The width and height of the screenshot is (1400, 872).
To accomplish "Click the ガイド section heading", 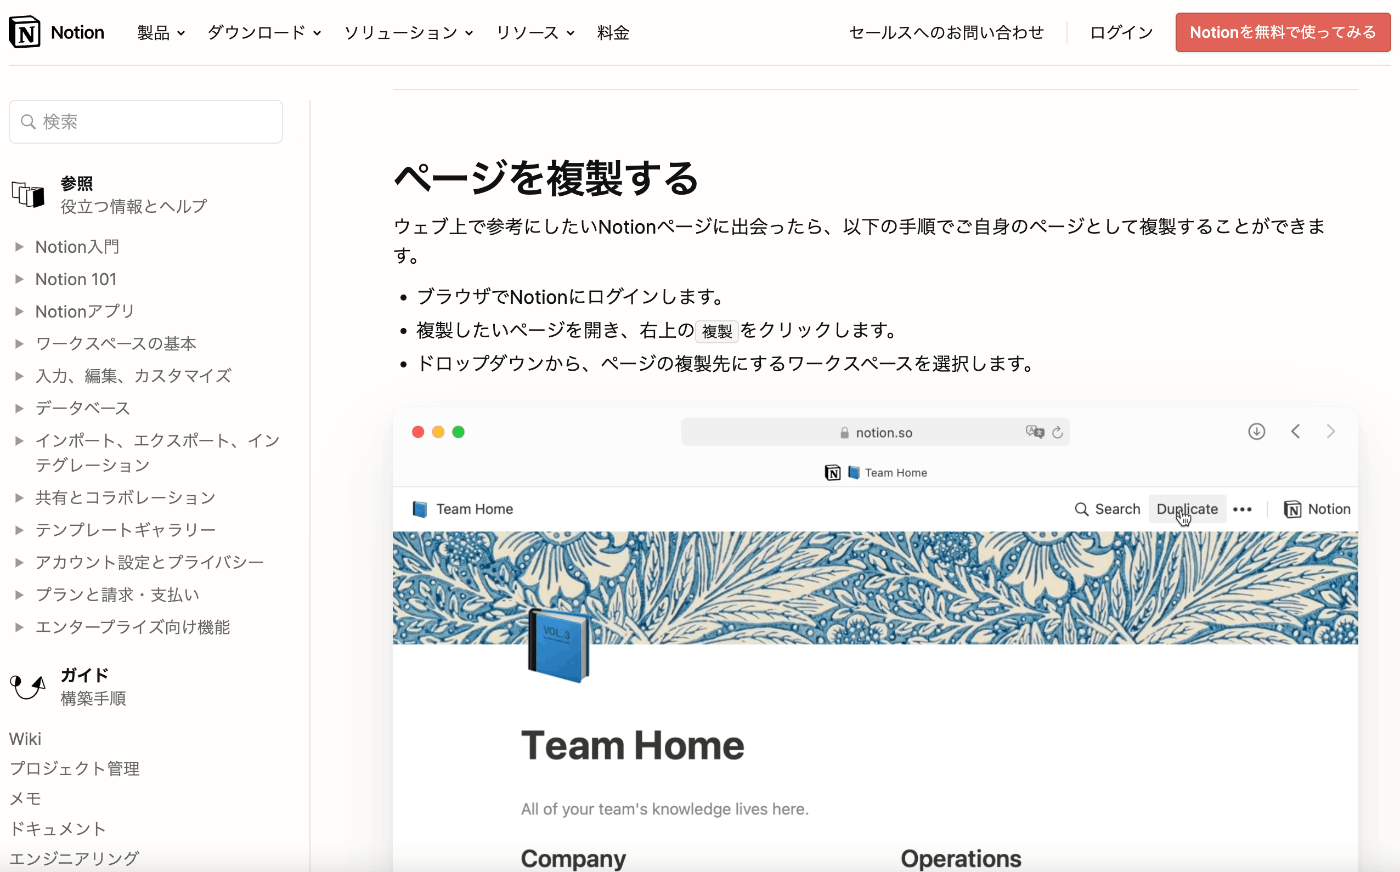I will click(x=84, y=675).
